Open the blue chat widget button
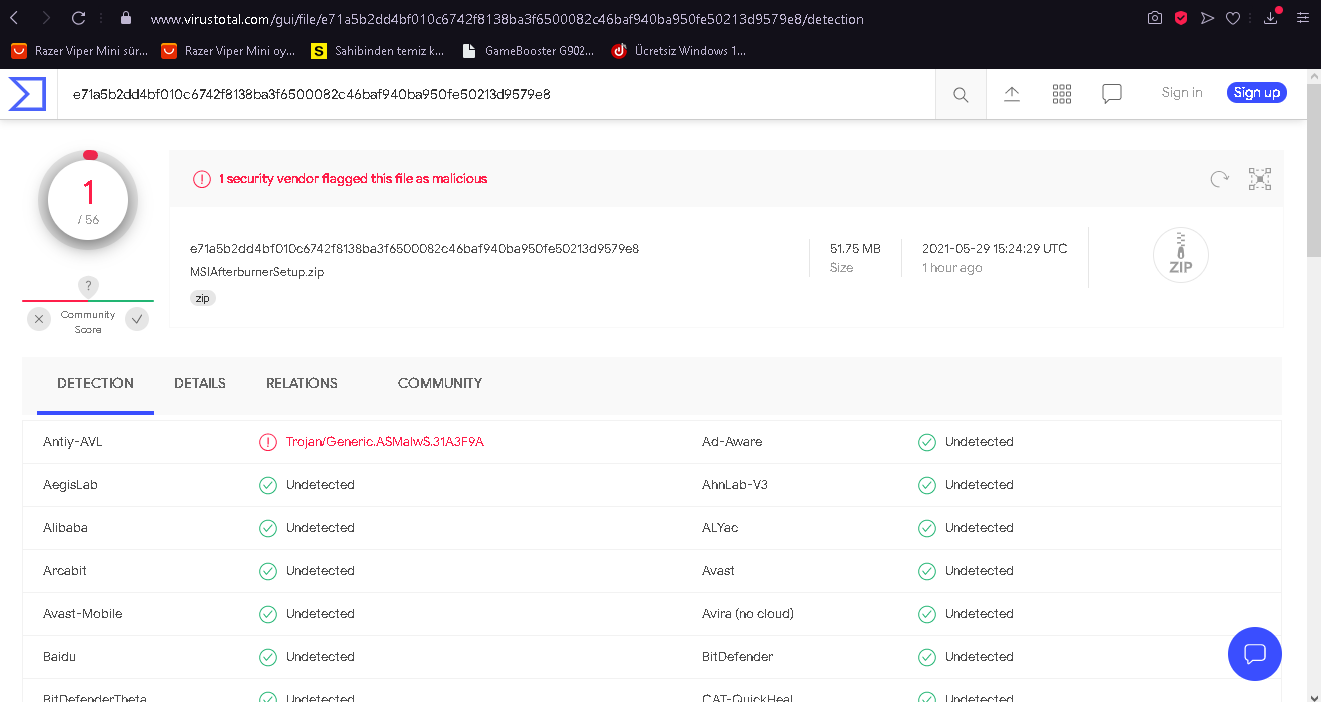1321x702 pixels. (1255, 654)
